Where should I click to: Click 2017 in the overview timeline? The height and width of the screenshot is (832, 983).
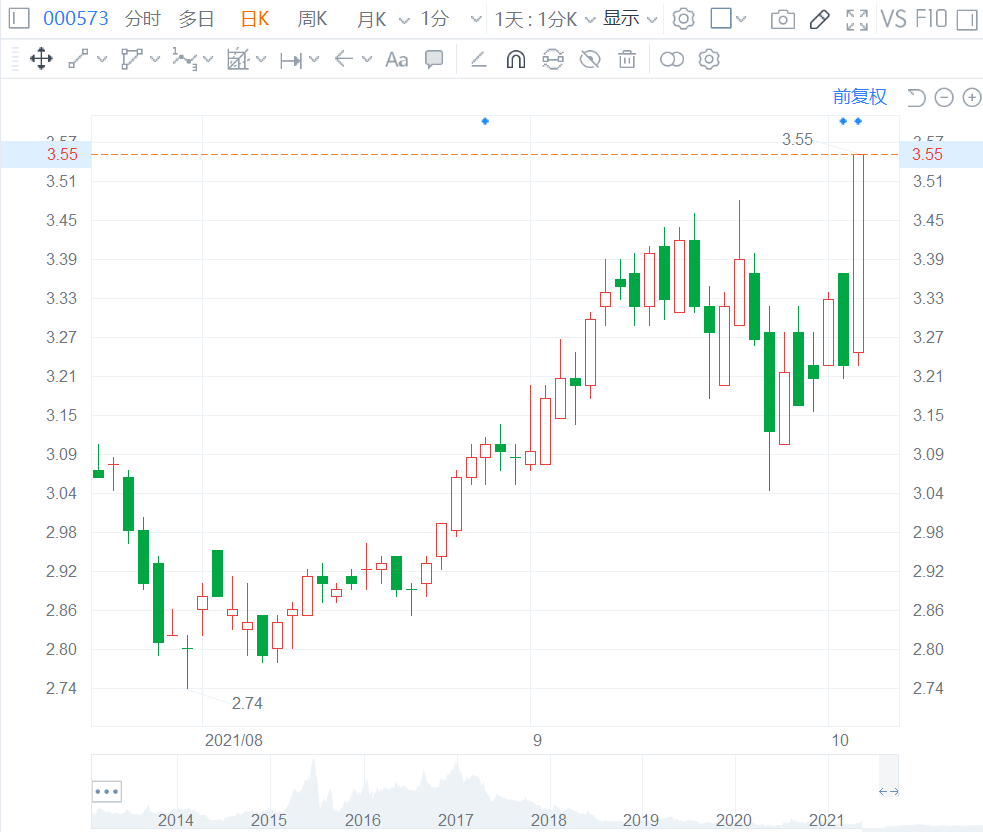click(x=455, y=820)
